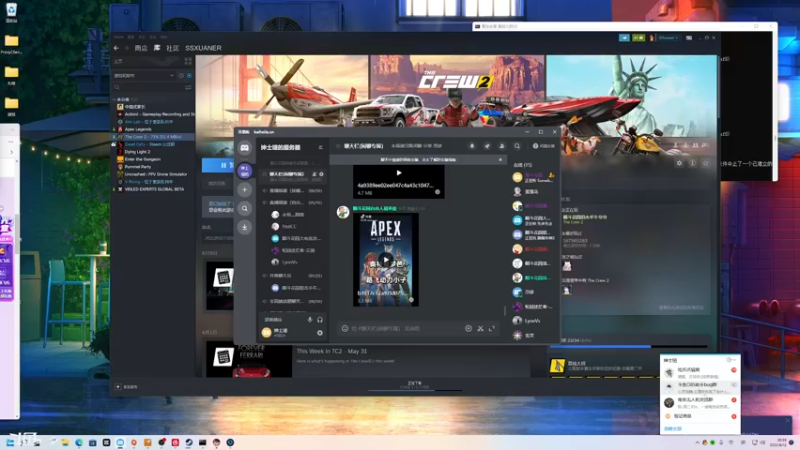Open The Crew 2 info icon in Steam

tap(692, 163)
